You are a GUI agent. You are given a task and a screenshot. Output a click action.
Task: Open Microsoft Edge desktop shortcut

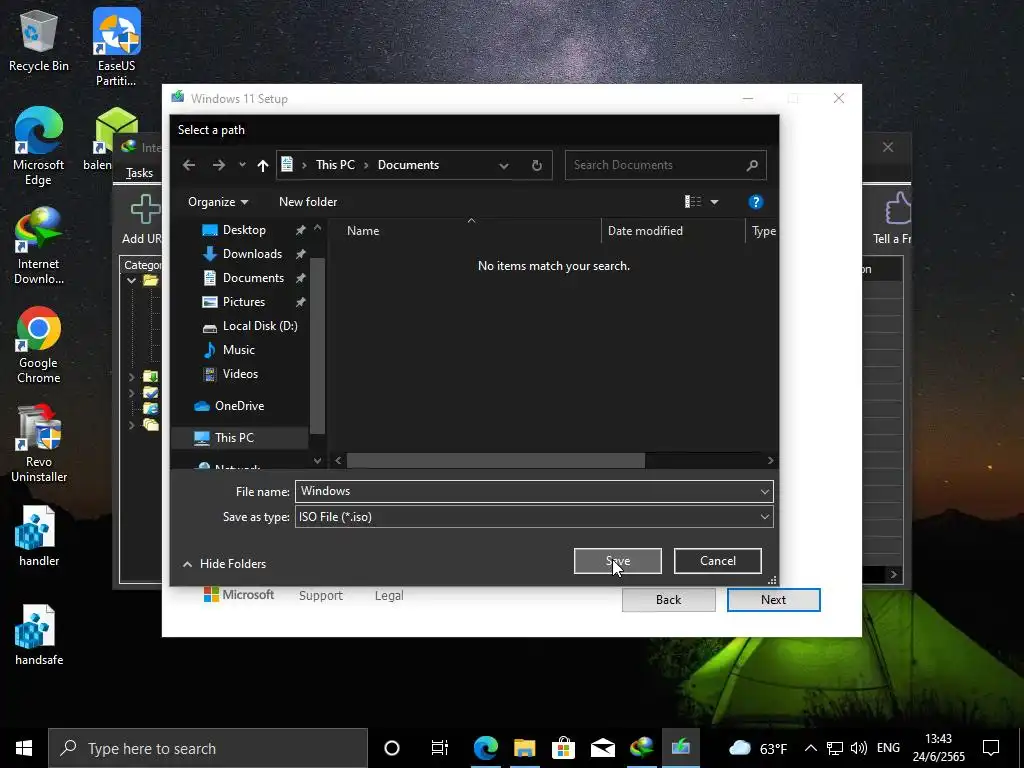click(x=39, y=146)
